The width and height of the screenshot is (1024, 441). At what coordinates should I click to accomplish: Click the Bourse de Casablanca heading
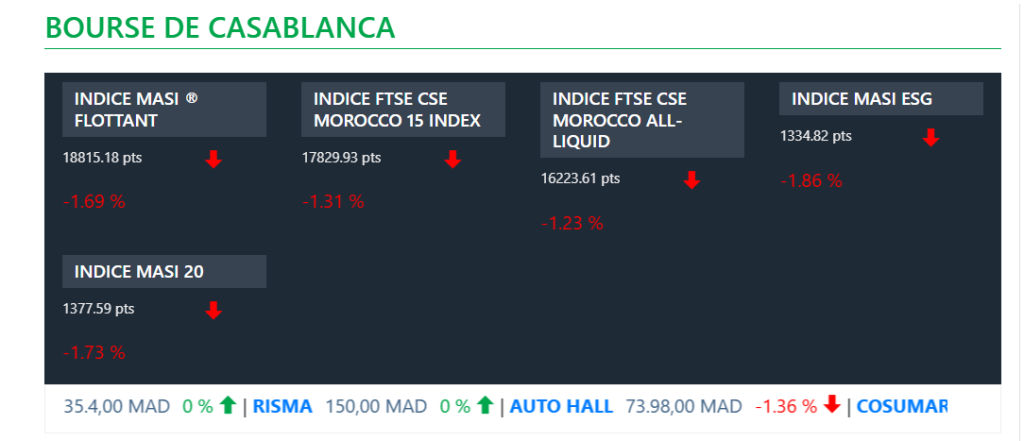pos(220,28)
